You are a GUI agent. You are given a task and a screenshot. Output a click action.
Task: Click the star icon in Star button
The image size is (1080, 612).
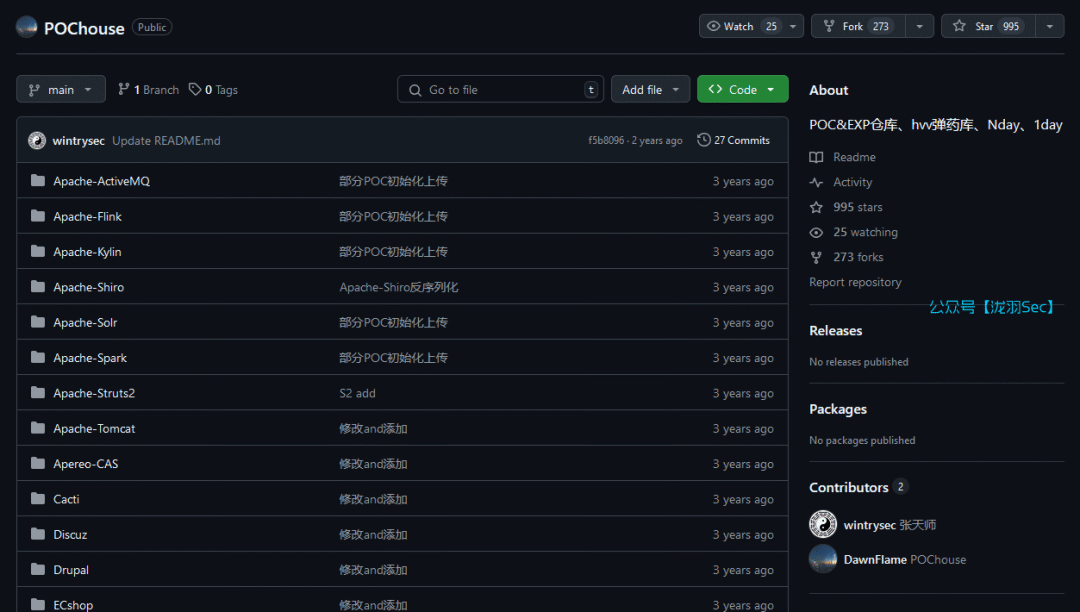point(959,26)
